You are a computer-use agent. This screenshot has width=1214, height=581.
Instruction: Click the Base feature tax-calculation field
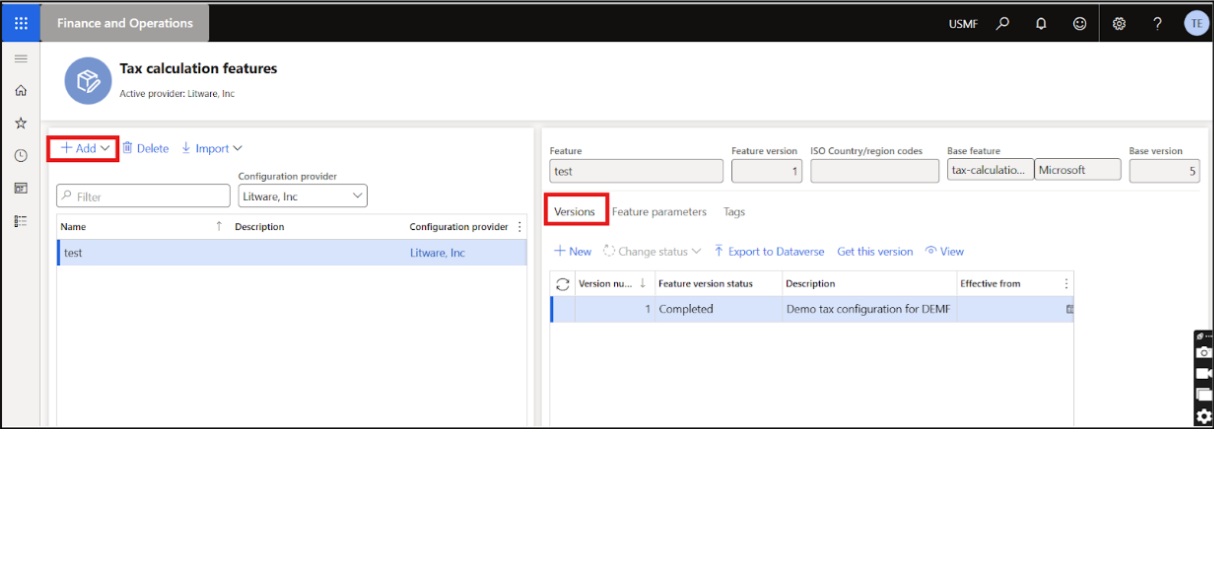(x=990, y=170)
